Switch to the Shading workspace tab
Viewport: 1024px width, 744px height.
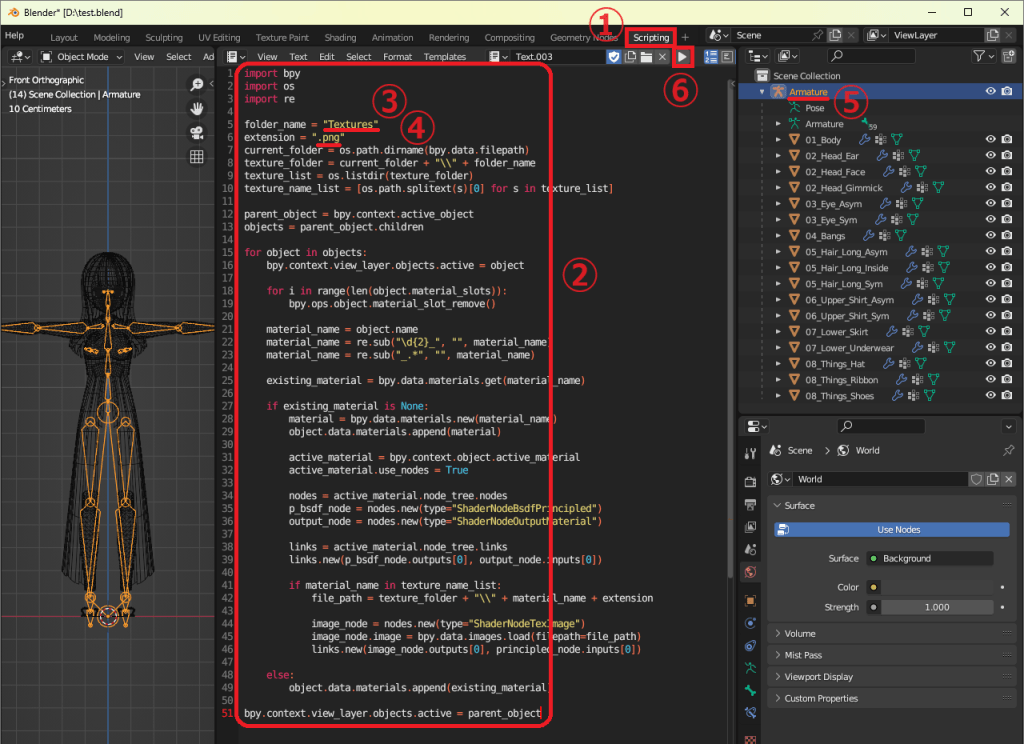(x=340, y=37)
